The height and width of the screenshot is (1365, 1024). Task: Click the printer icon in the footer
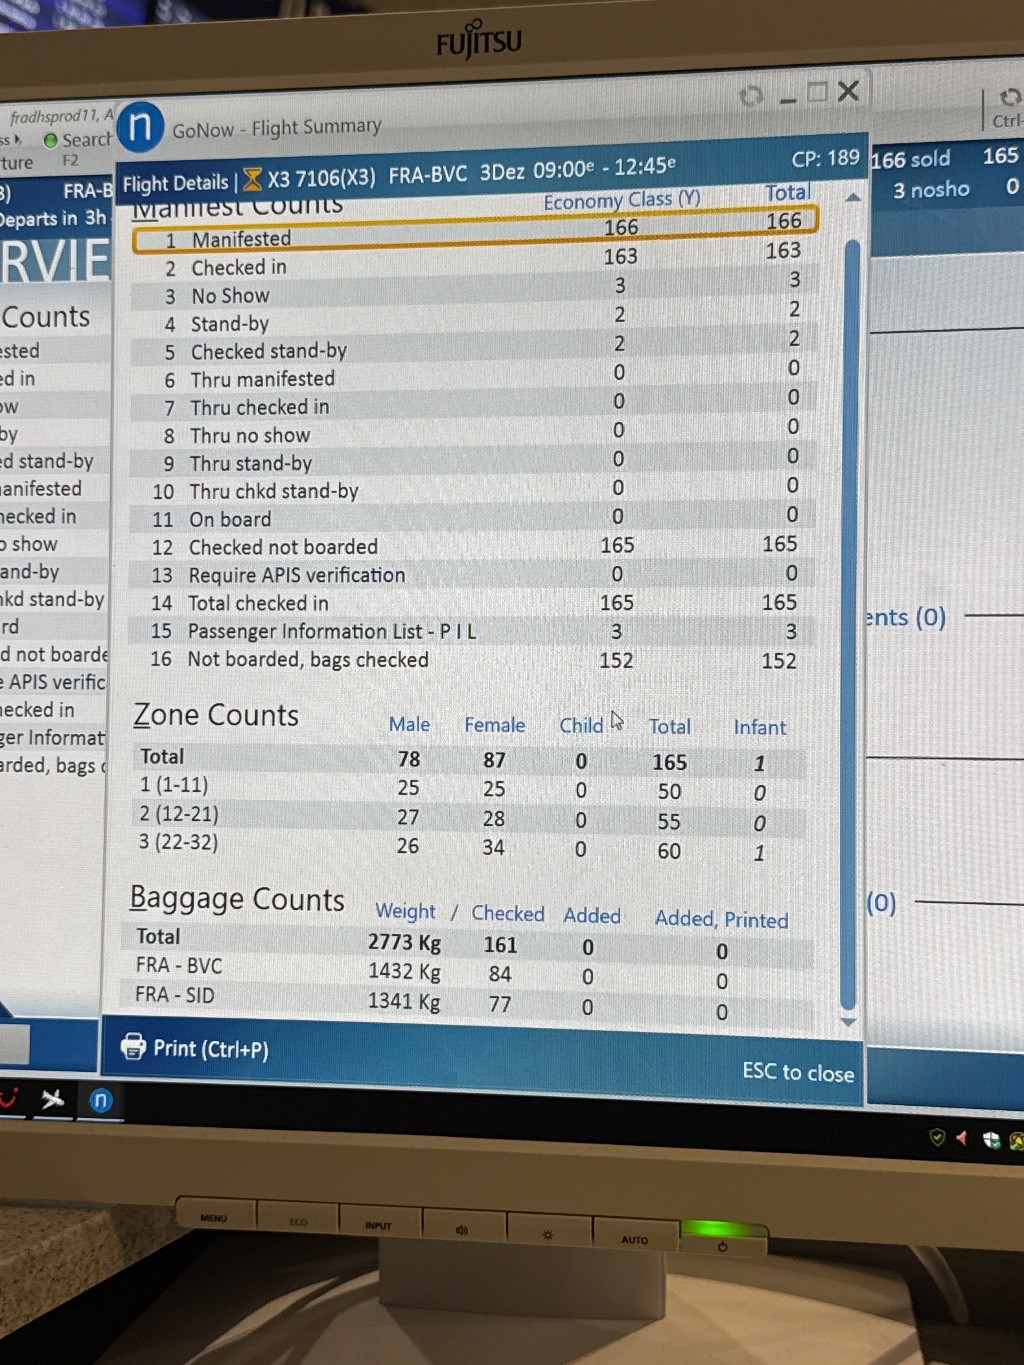[x=133, y=1047]
